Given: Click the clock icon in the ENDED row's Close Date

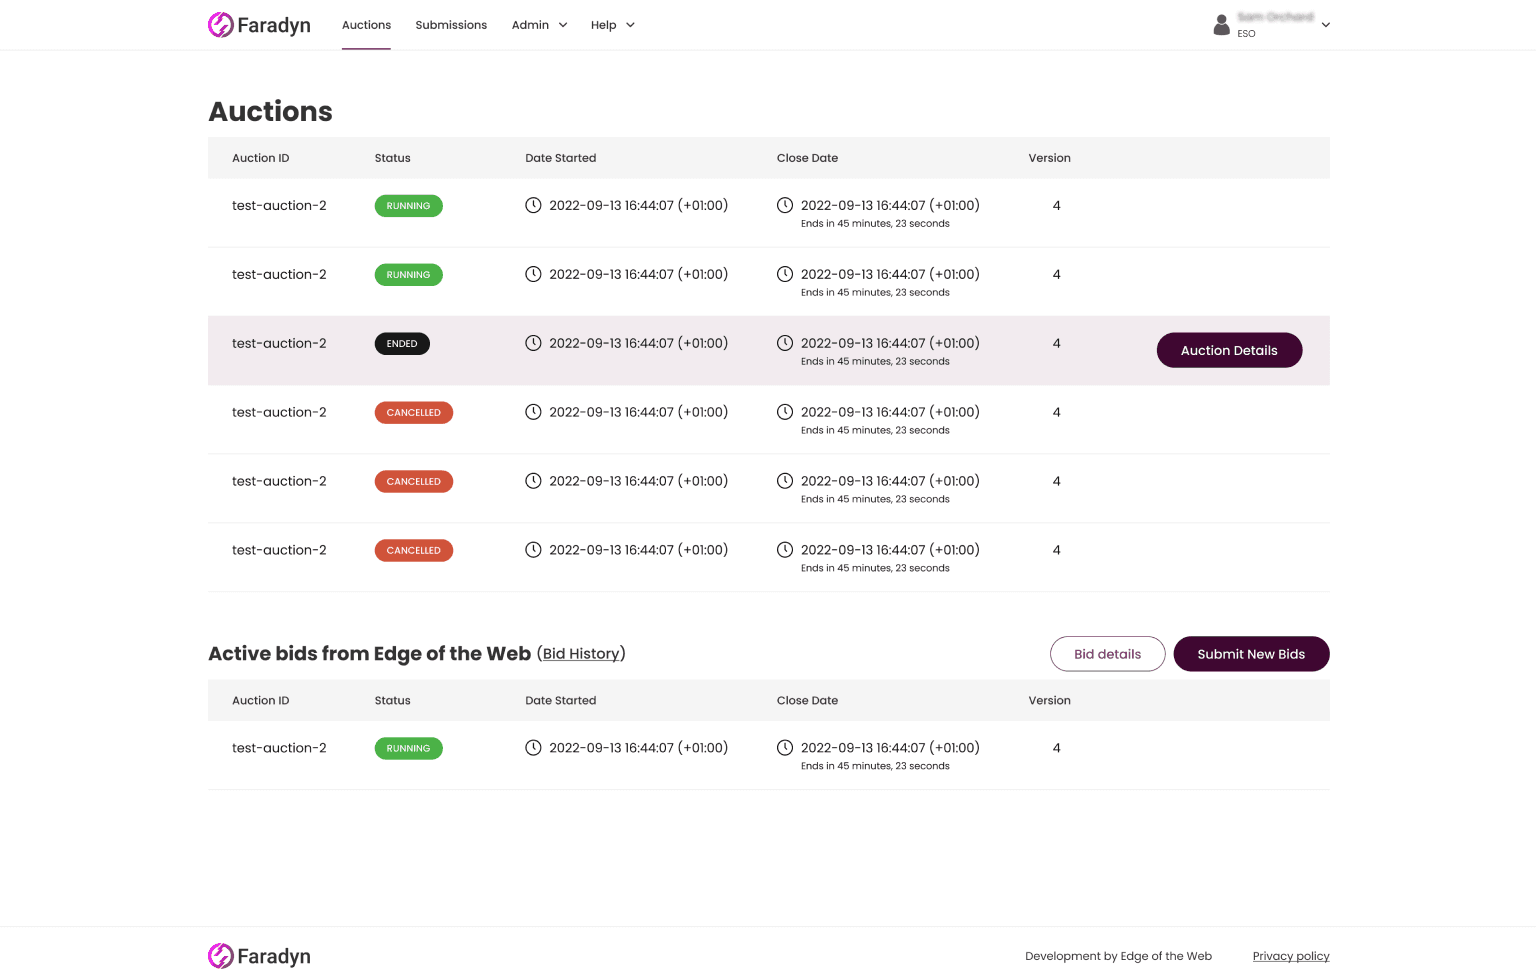Looking at the screenshot, I should click(785, 344).
